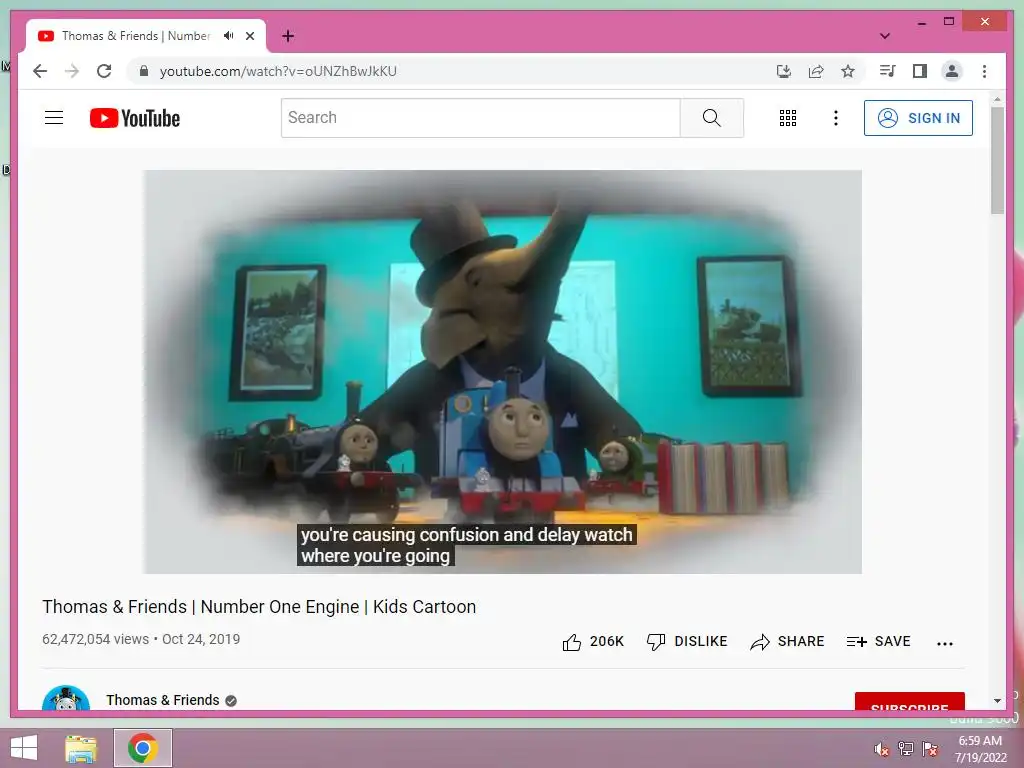Open Chrome three-dot menu

[x=984, y=71]
